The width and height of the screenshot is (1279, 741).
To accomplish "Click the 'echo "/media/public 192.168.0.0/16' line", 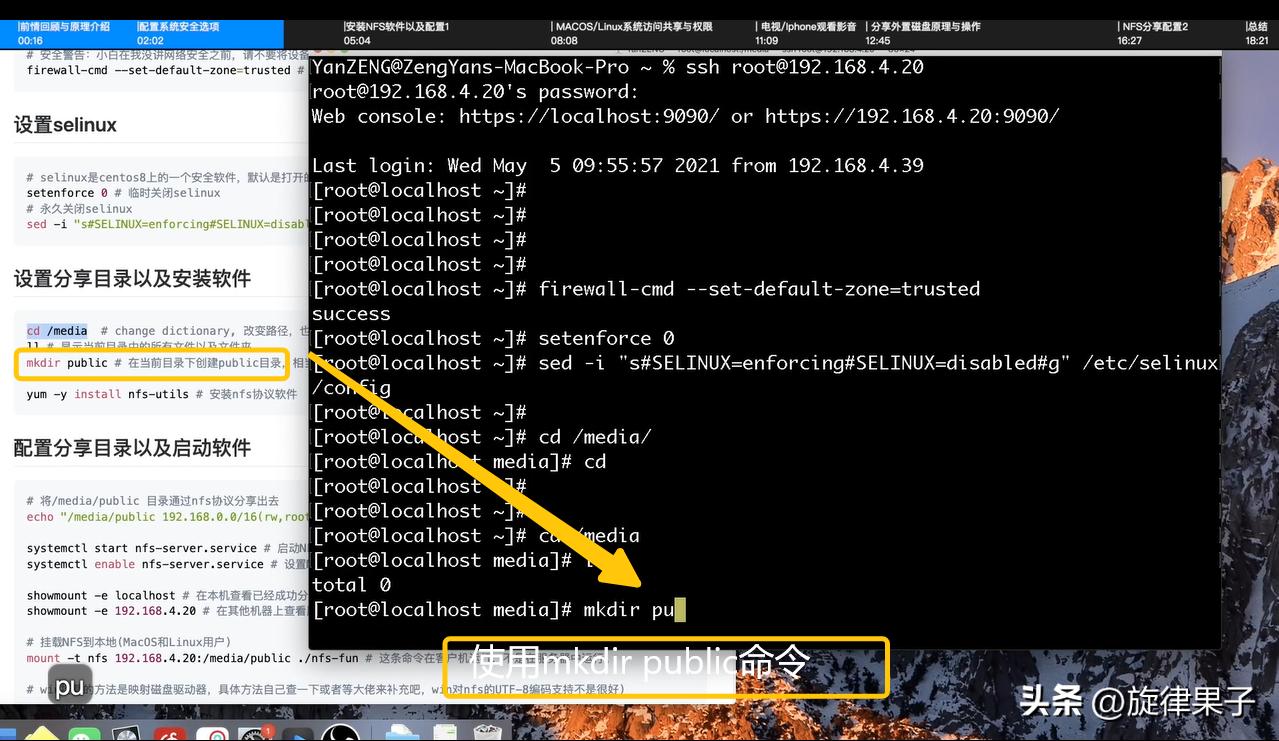I will 167,516.
